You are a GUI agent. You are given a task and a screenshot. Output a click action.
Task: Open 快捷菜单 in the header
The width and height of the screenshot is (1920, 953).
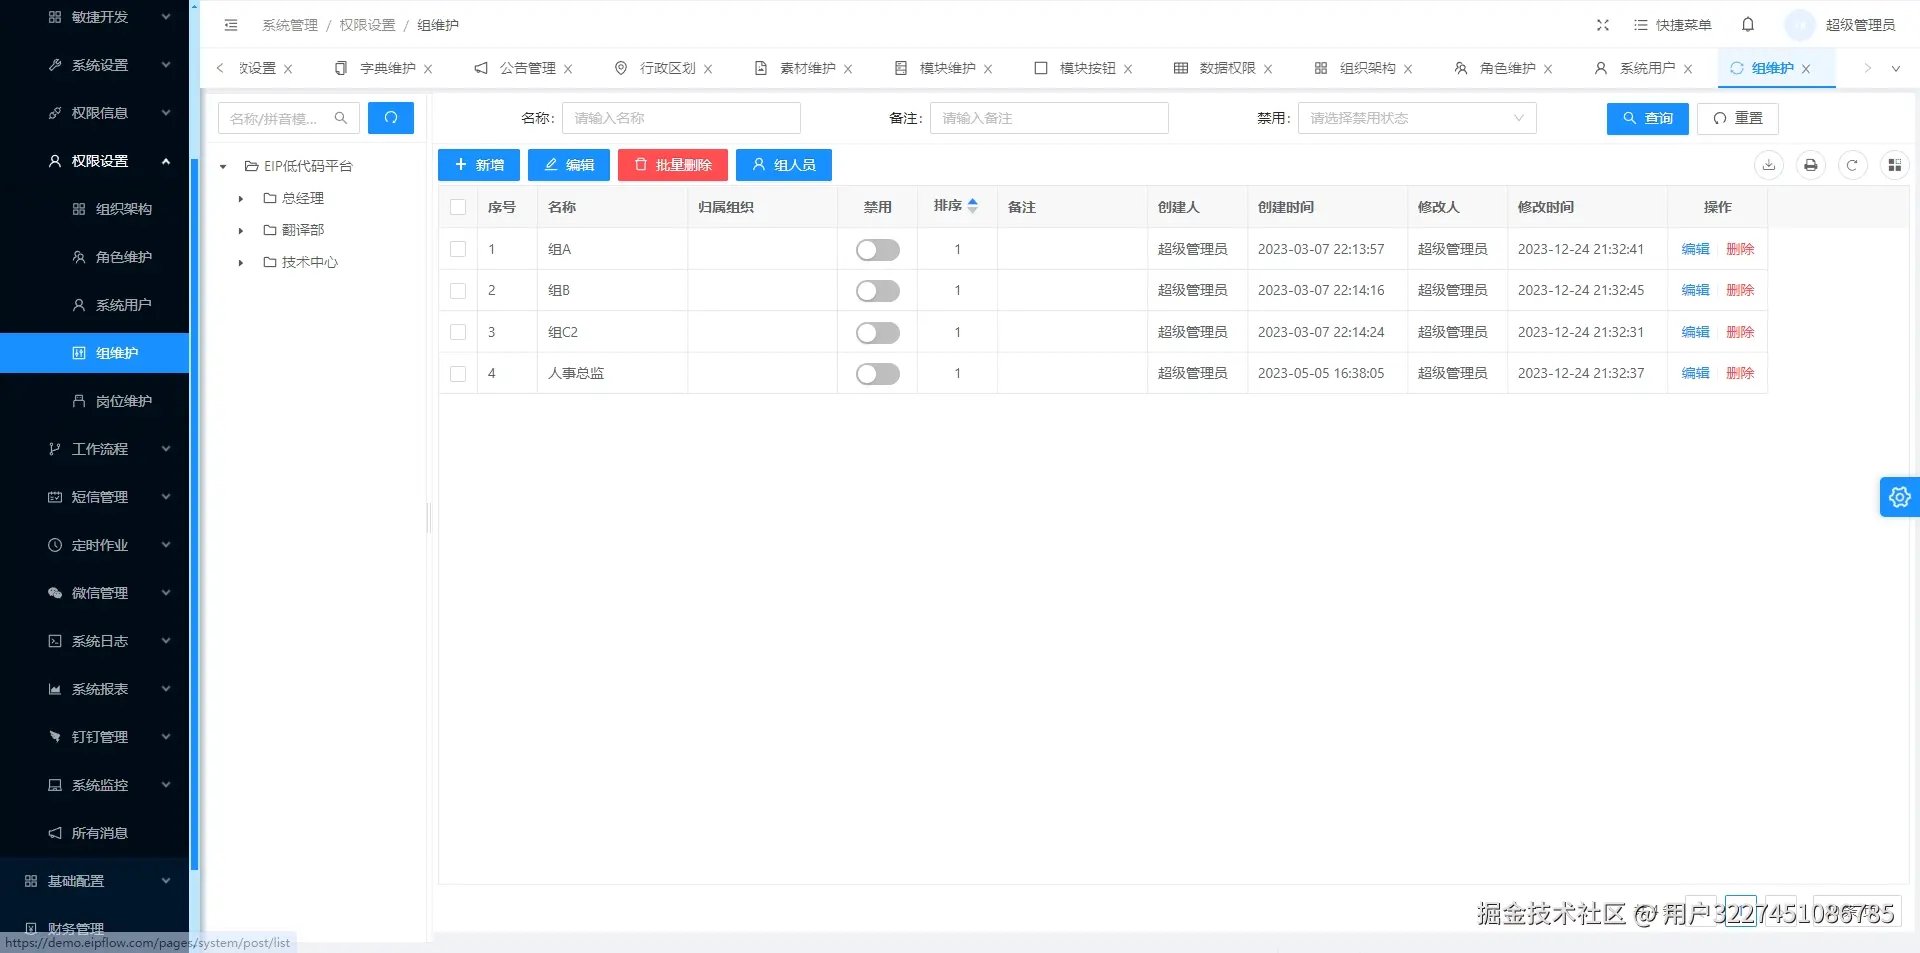point(1673,25)
